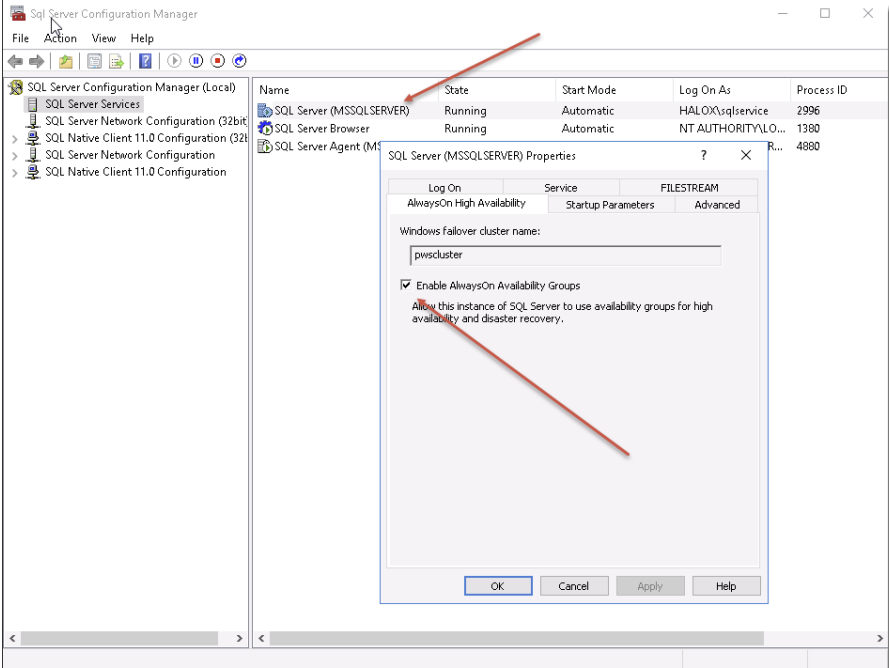Open the blue Help question-mark toolbar icon
The width and height of the screenshot is (889, 668).
tap(145, 61)
